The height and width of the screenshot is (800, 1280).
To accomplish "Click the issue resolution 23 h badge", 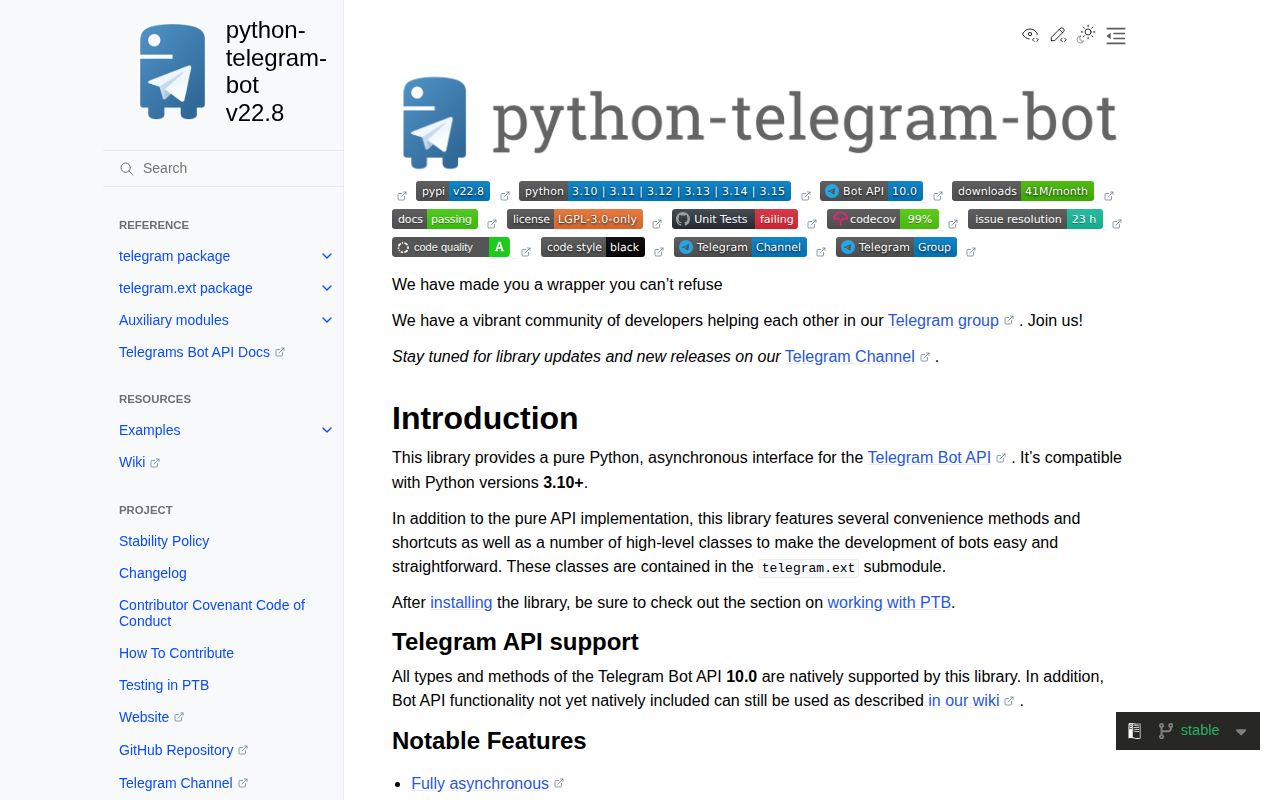I will pos(1035,219).
